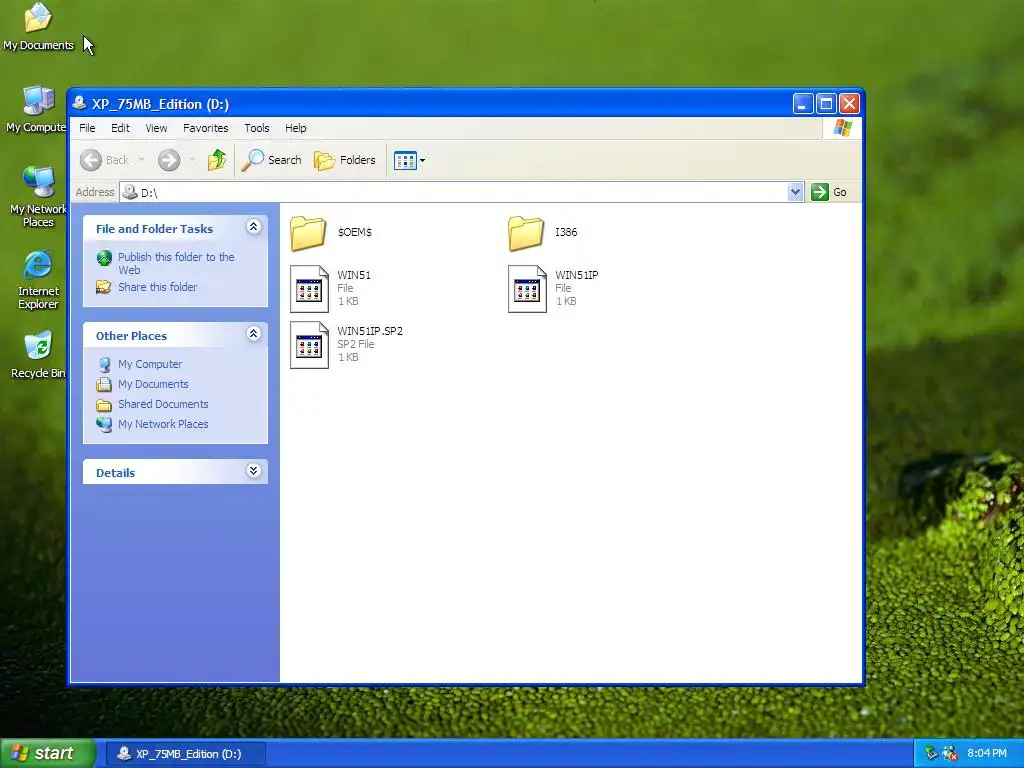The width and height of the screenshot is (1024, 768).
Task: Click the Address label
Action: 95,192
